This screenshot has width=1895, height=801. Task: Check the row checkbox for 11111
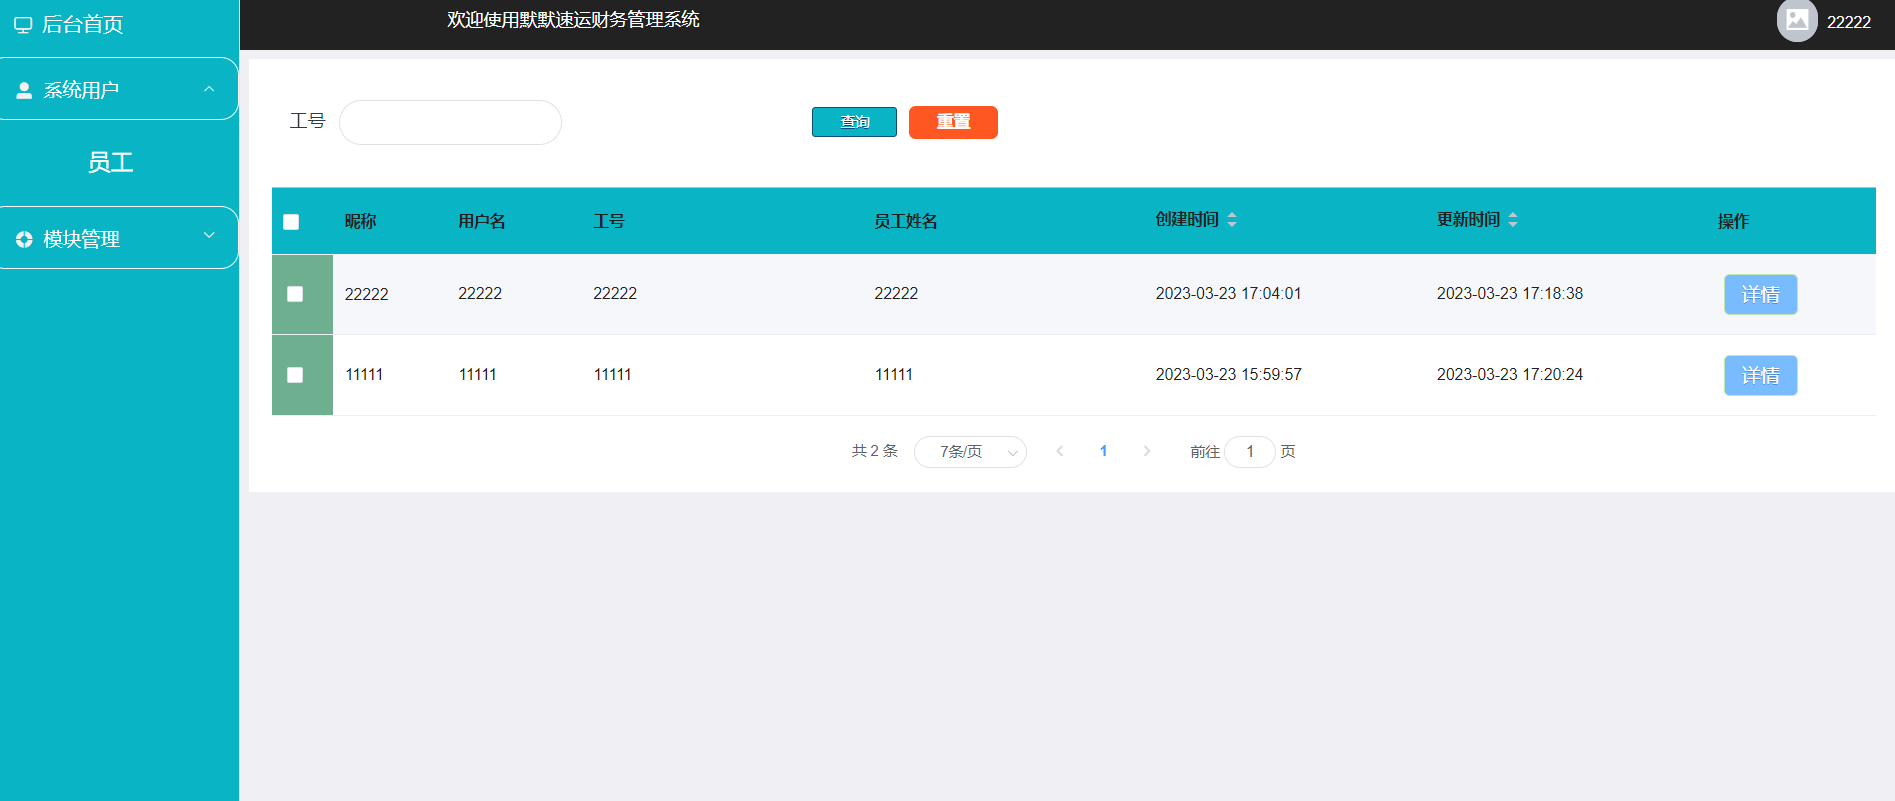(x=295, y=375)
